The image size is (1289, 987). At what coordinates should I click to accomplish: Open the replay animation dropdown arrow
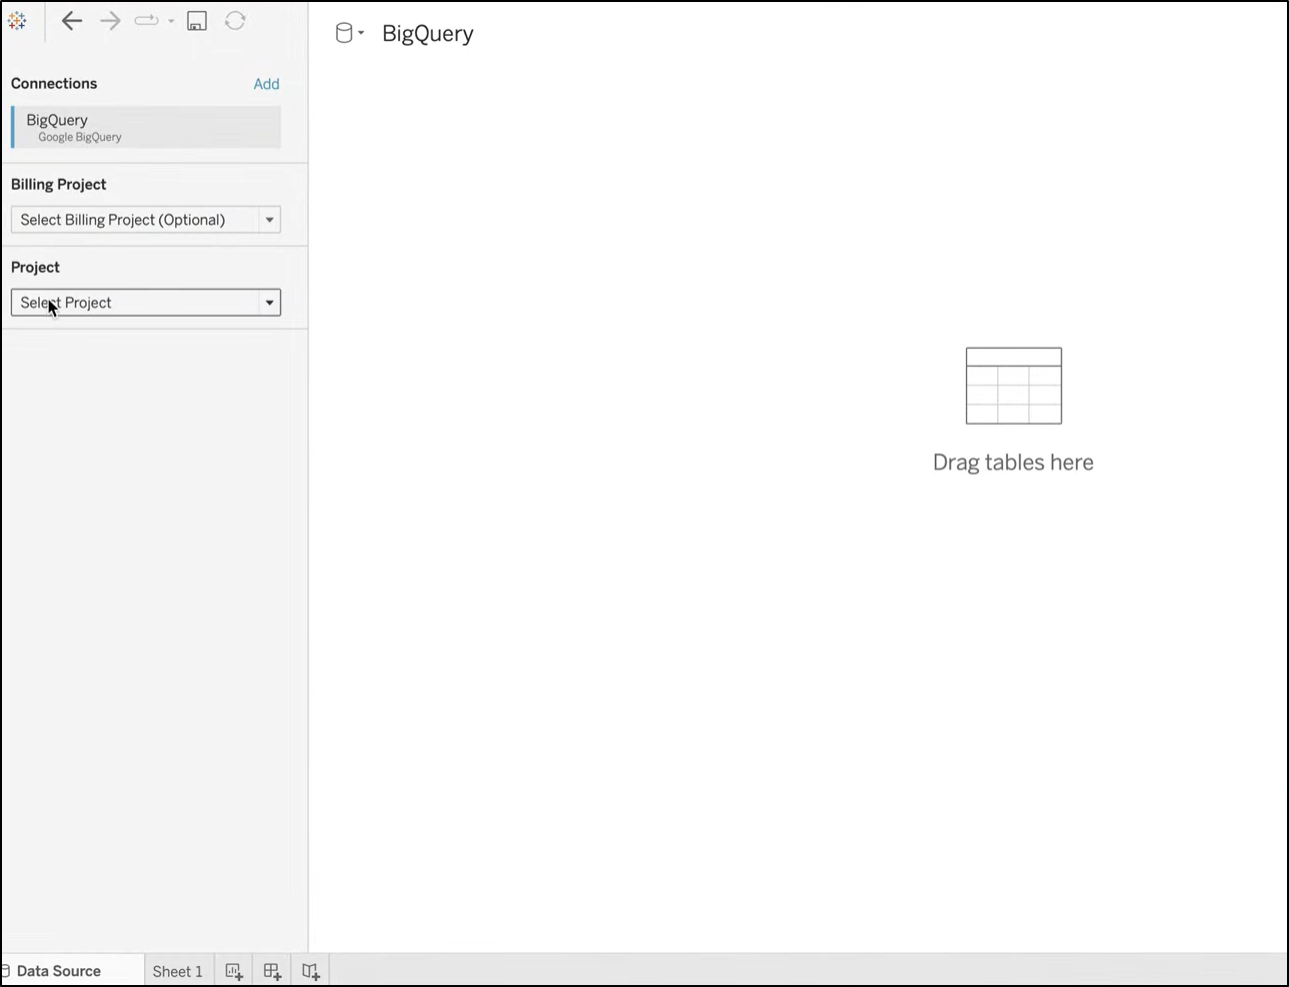171,21
